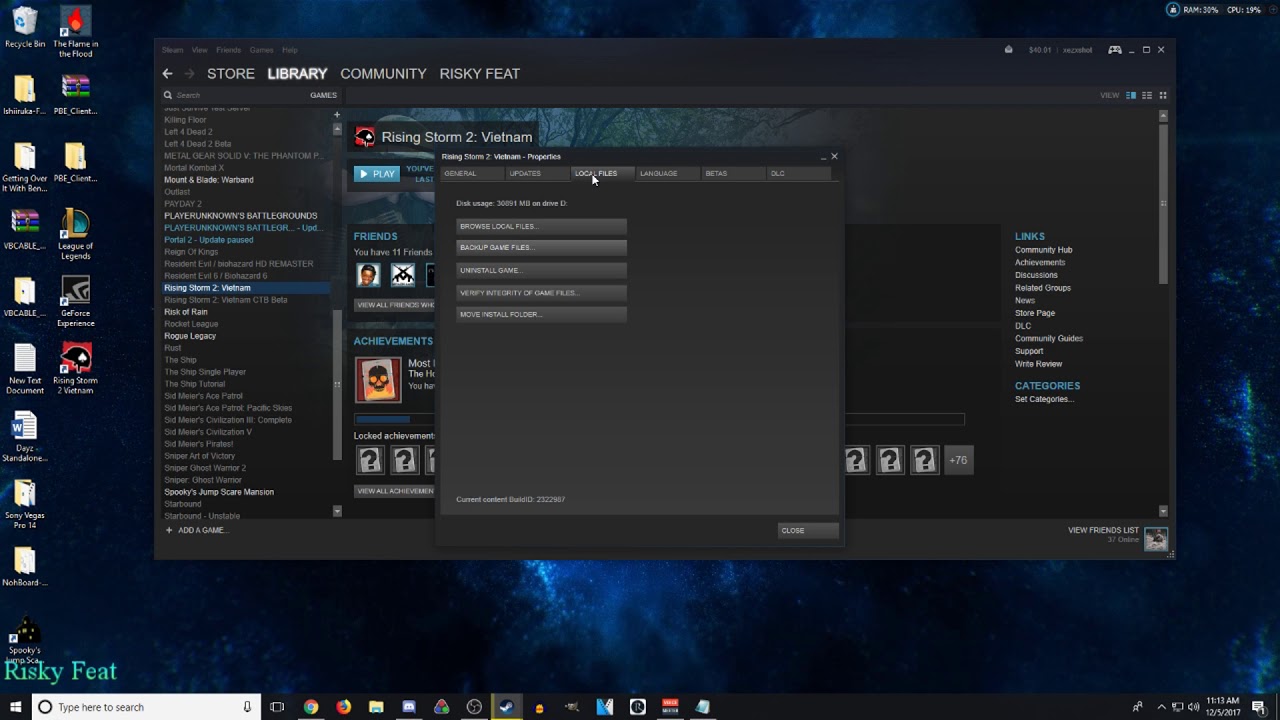
Task: Click Chrome icon in taskbar
Action: (x=311, y=707)
